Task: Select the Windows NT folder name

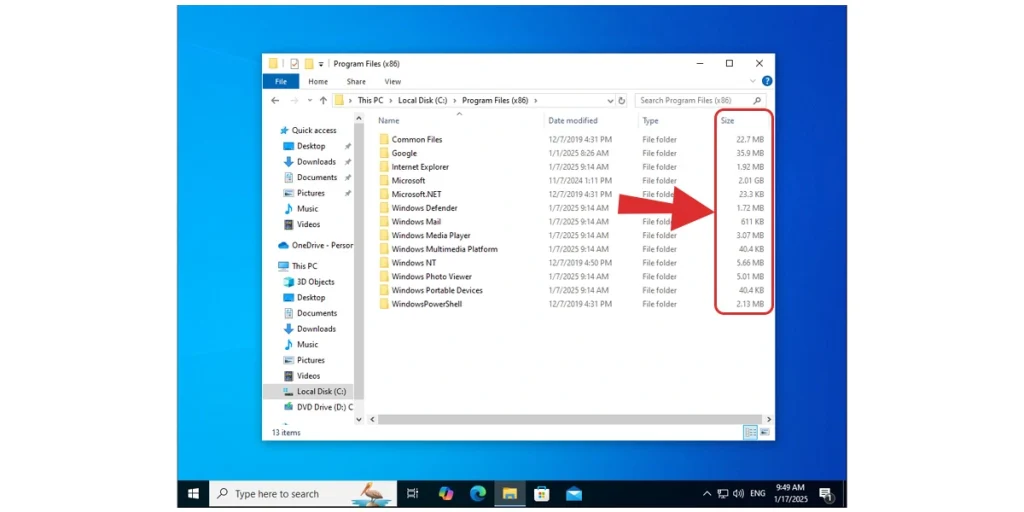Action: 414,263
